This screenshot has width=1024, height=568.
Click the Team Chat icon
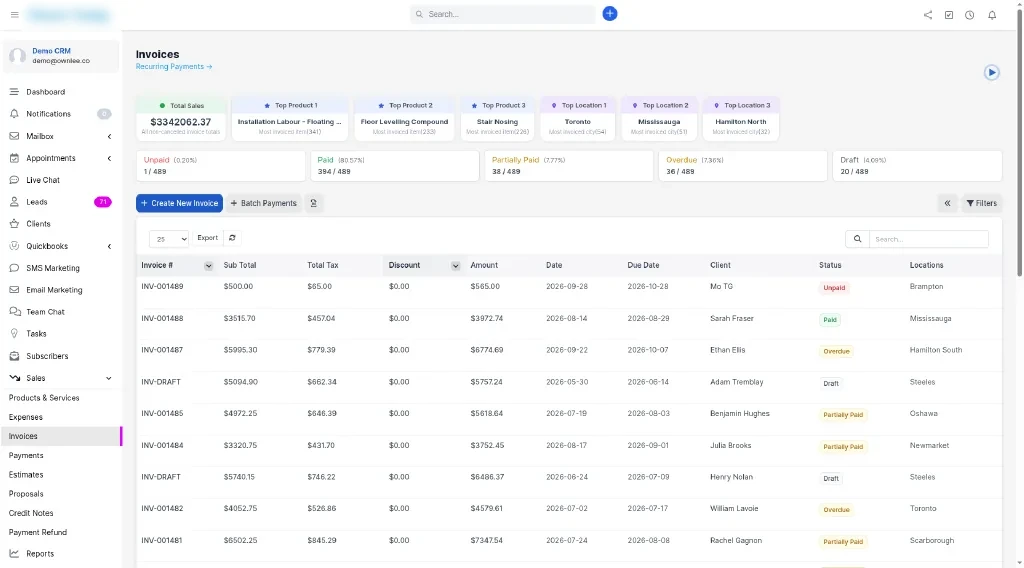(14, 312)
